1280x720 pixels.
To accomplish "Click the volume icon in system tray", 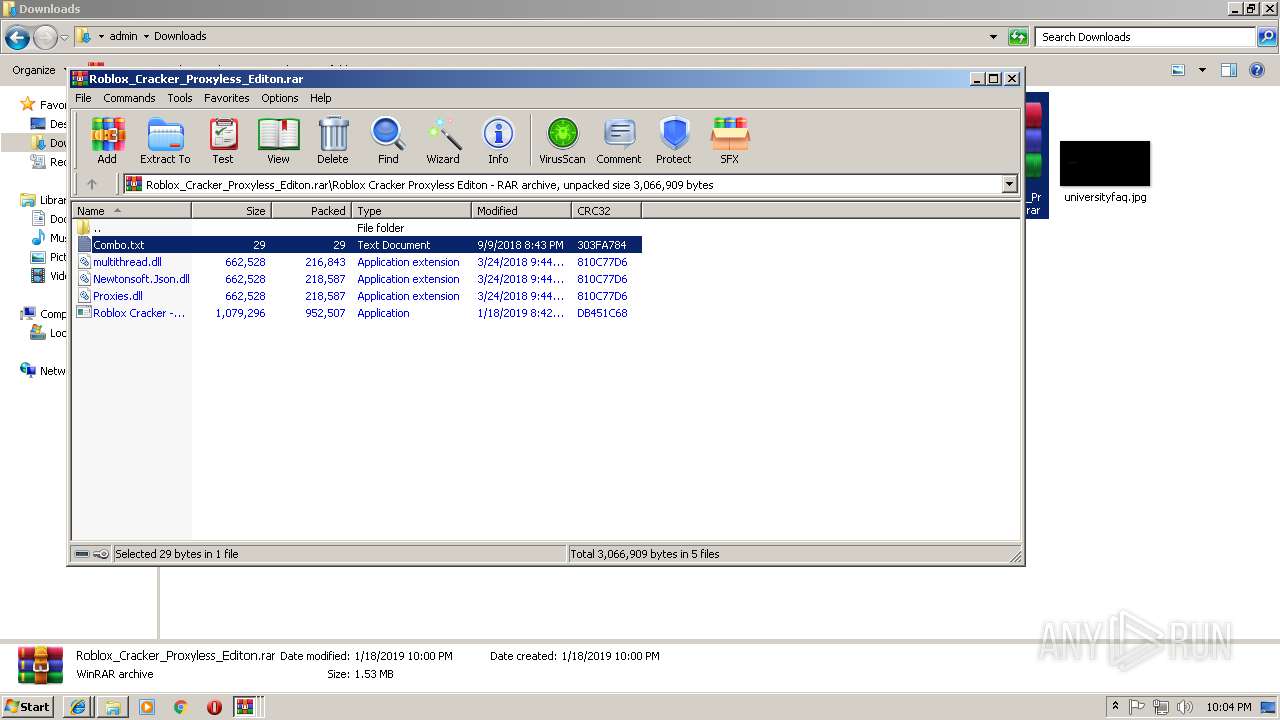I will tap(1185, 707).
